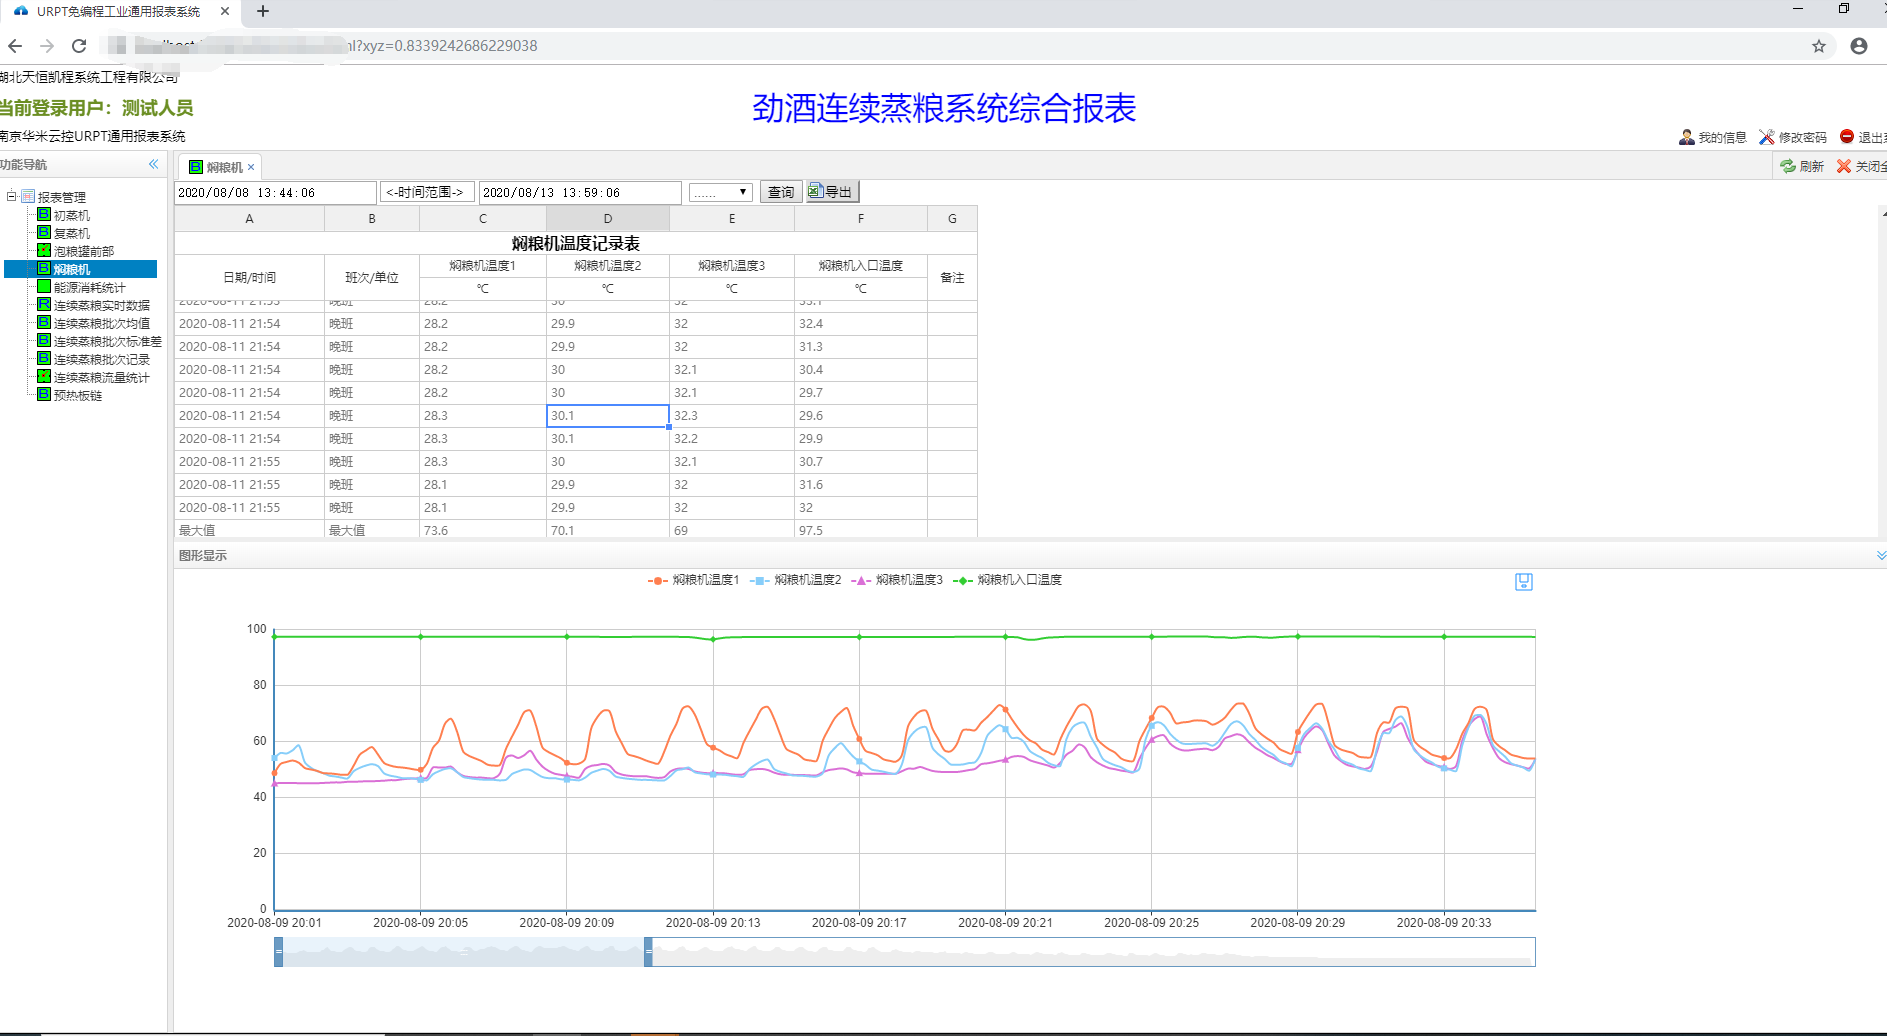Click the red X close-all tabs icon
This screenshot has height=1036, width=1887.
click(x=1844, y=166)
